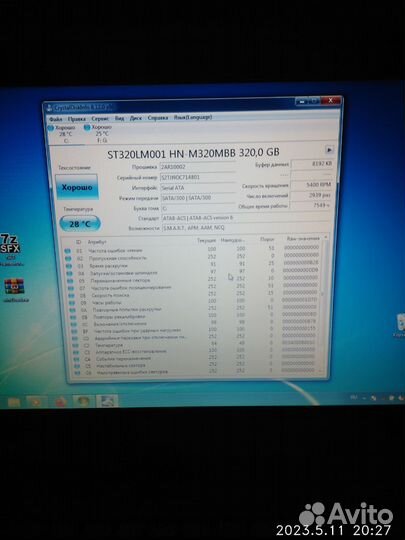Screen dimensions: 405x540
Task: Go to the next disk arrow button
Action: [329, 150]
